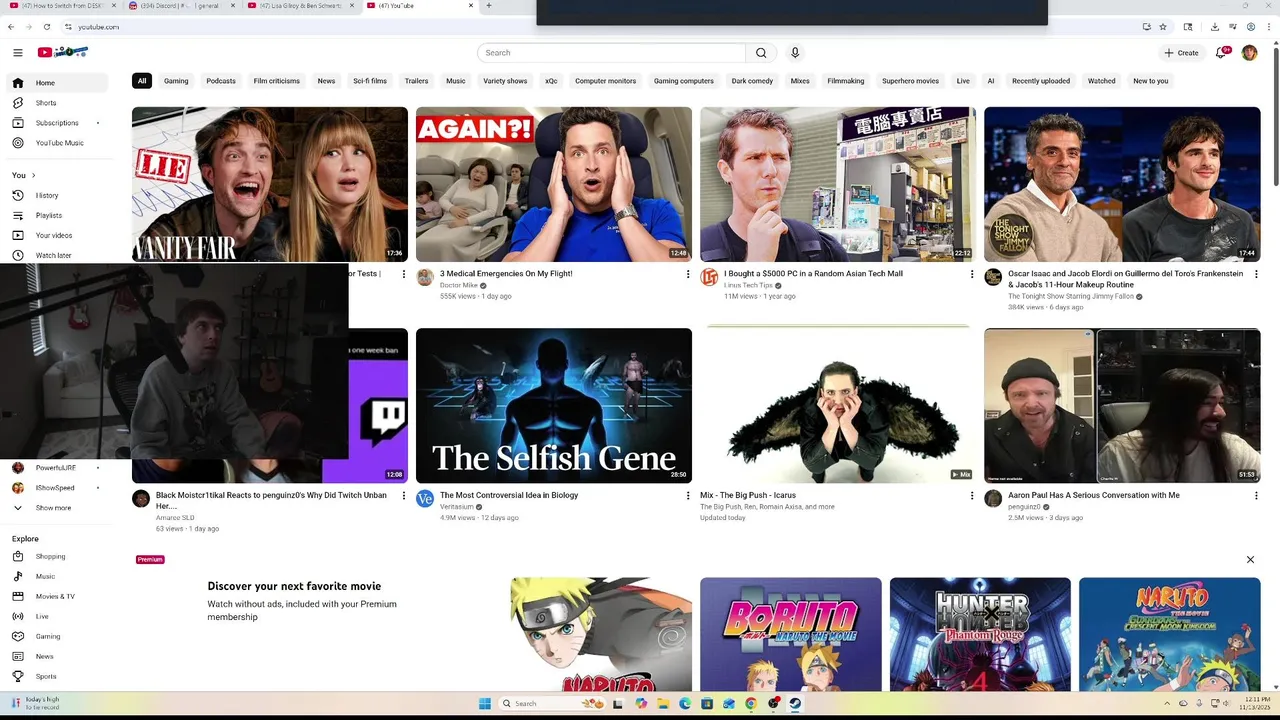The width and height of the screenshot is (1280, 720).
Task: Click the Create button
Action: point(1181,53)
